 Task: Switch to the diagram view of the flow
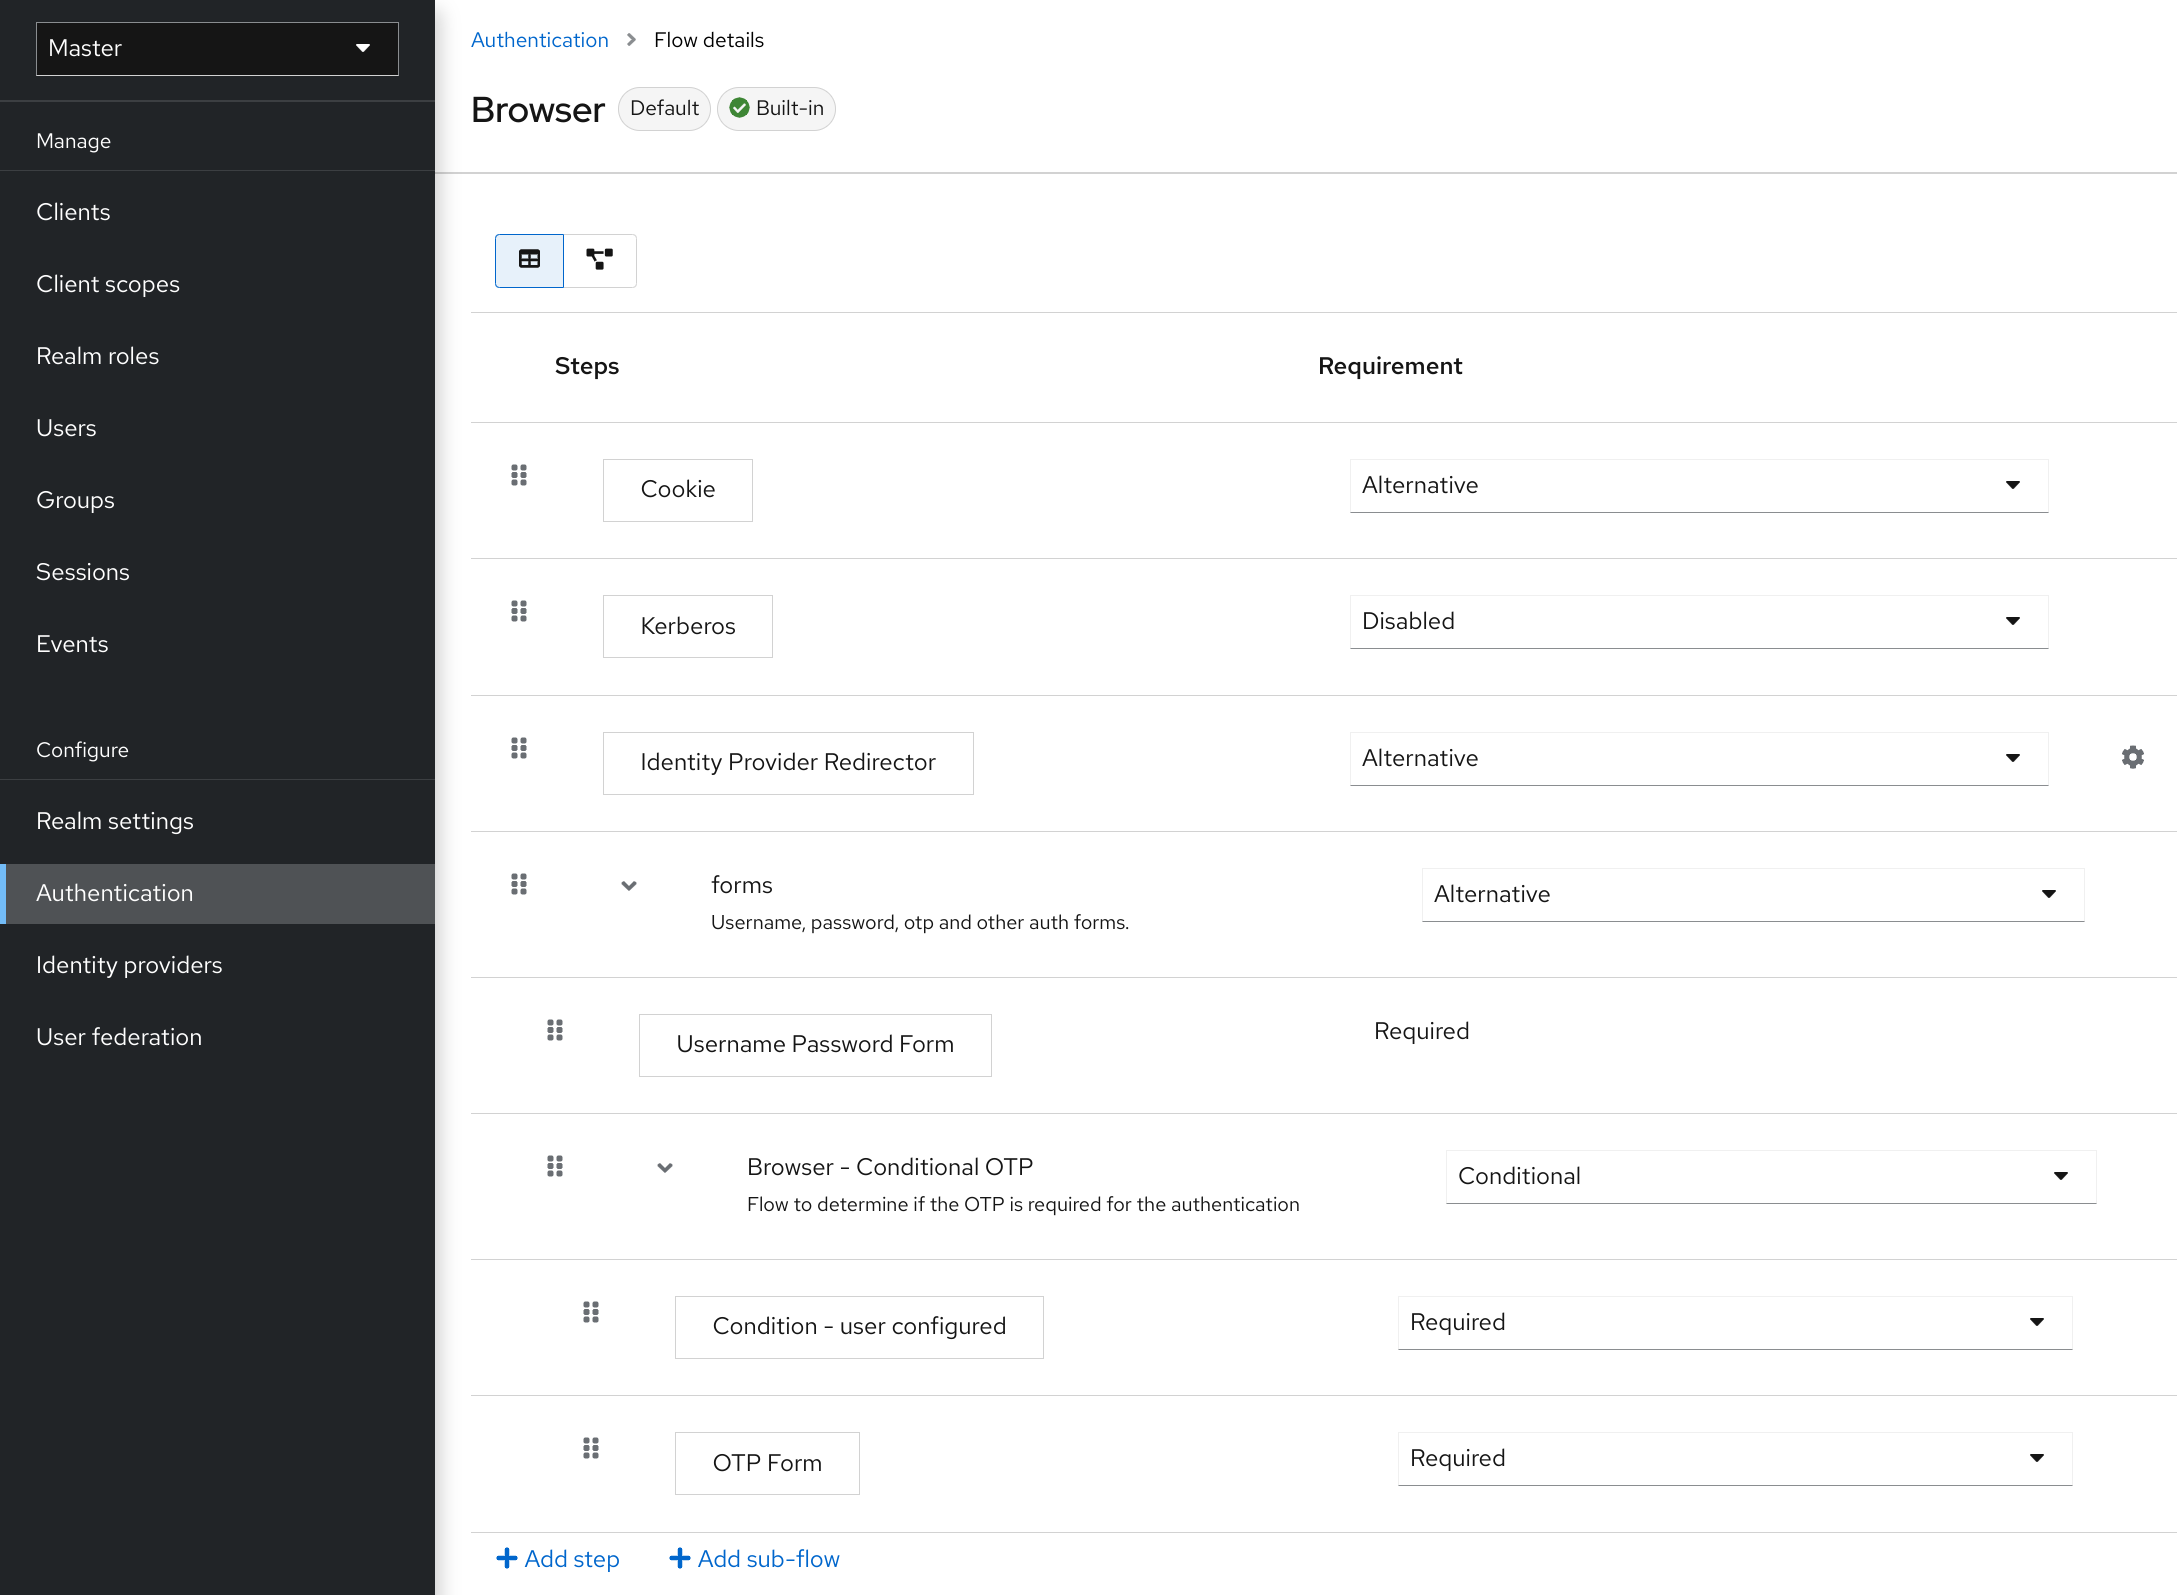600,260
